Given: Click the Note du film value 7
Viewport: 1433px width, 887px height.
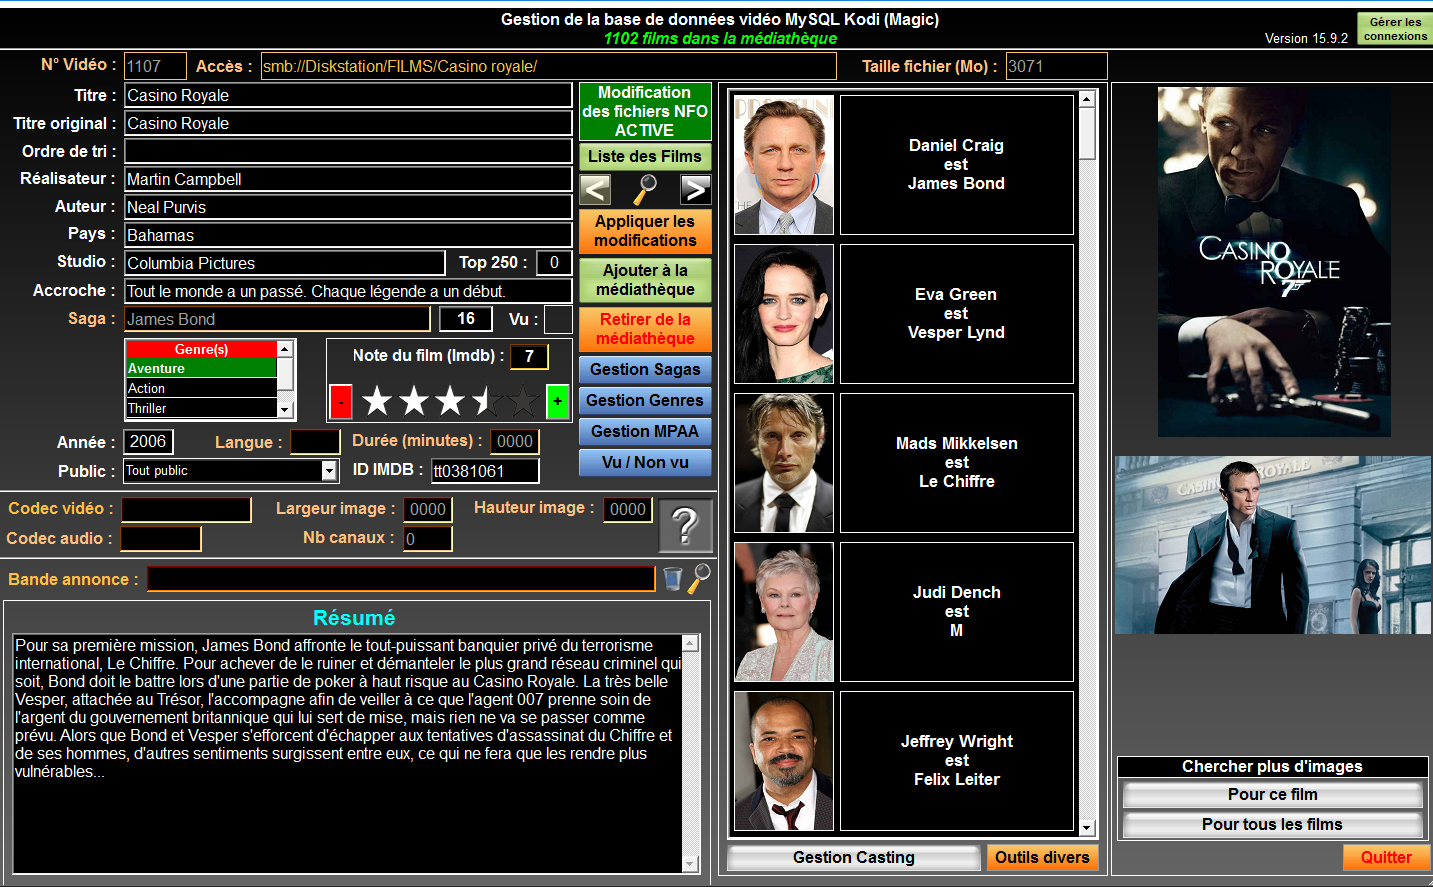Looking at the screenshot, I should point(529,356).
